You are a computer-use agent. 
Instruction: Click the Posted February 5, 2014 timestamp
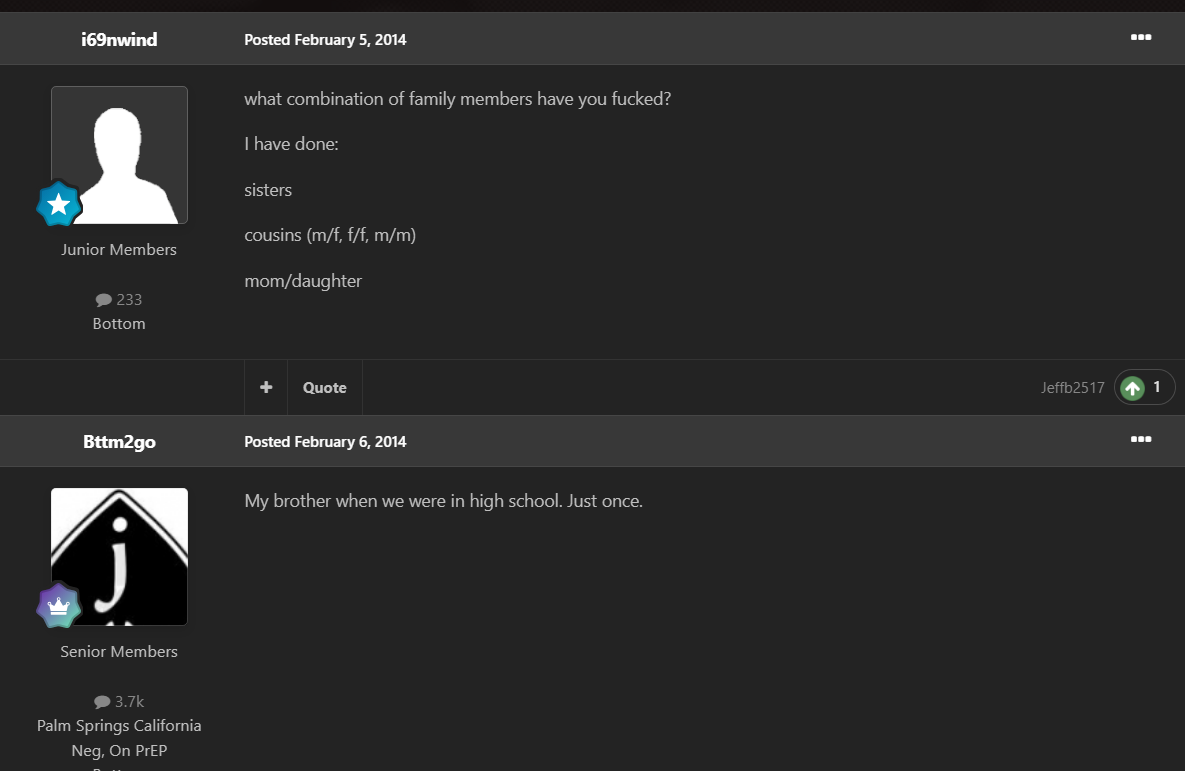pyautogui.click(x=325, y=39)
